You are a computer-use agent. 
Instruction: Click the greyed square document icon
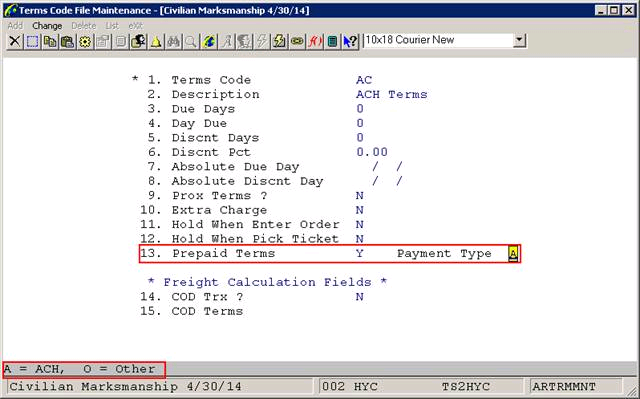pyautogui.click(x=121, y=41)
